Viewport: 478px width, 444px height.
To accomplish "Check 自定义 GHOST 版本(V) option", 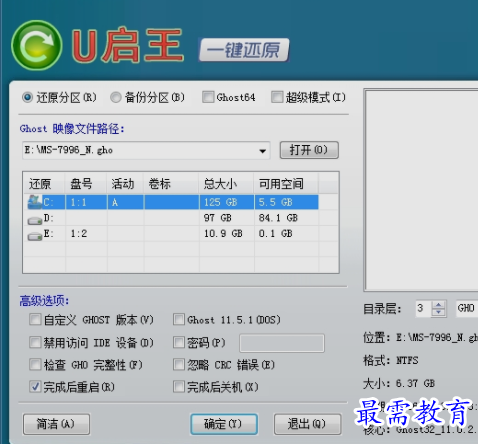I will click(x=35, y=319).
